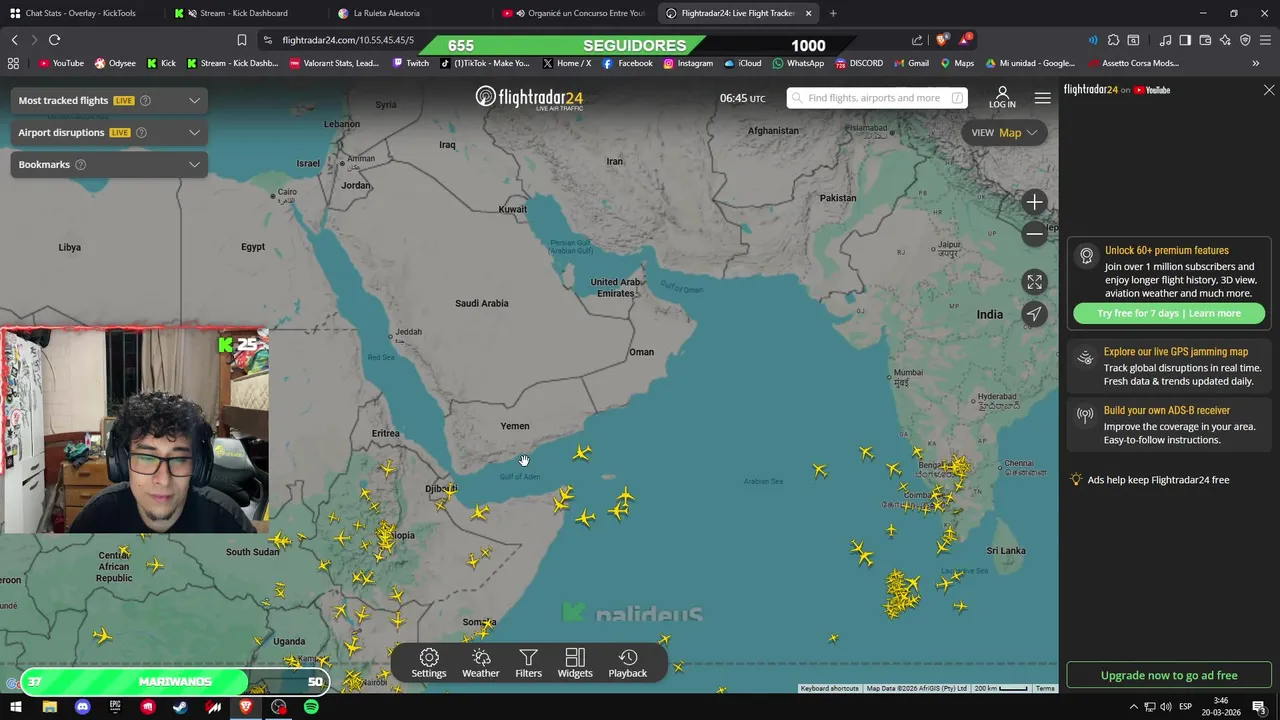Go back in browser history
The width and height of the screenshot is (1280, 720).
pos(14,40)
